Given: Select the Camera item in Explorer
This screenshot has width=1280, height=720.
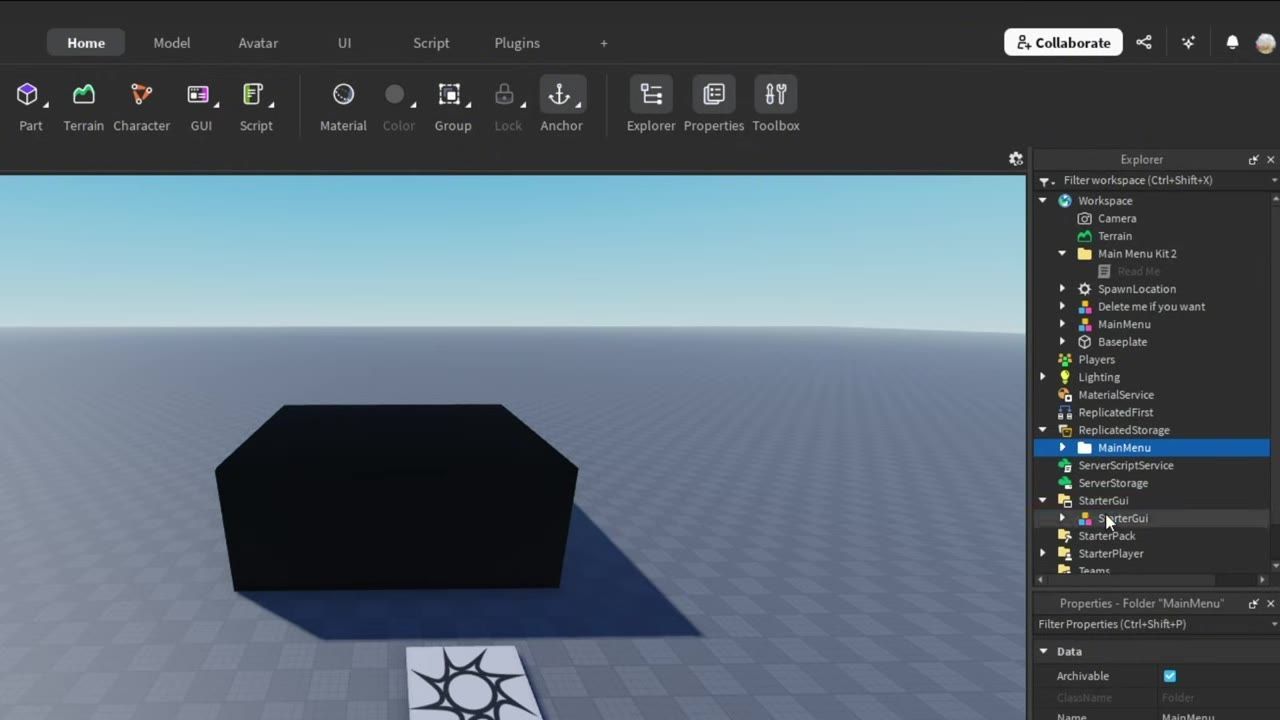Looking at the screenshot, I should (x=1117, y=218).
